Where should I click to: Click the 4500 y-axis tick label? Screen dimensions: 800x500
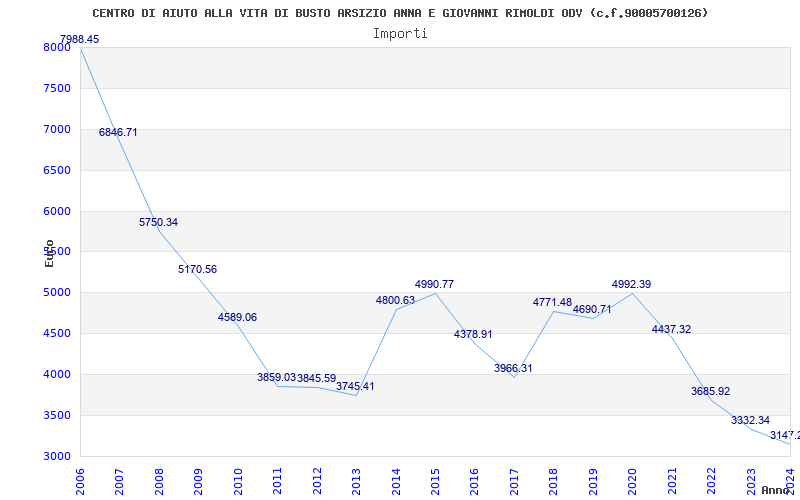coord(57,333)
